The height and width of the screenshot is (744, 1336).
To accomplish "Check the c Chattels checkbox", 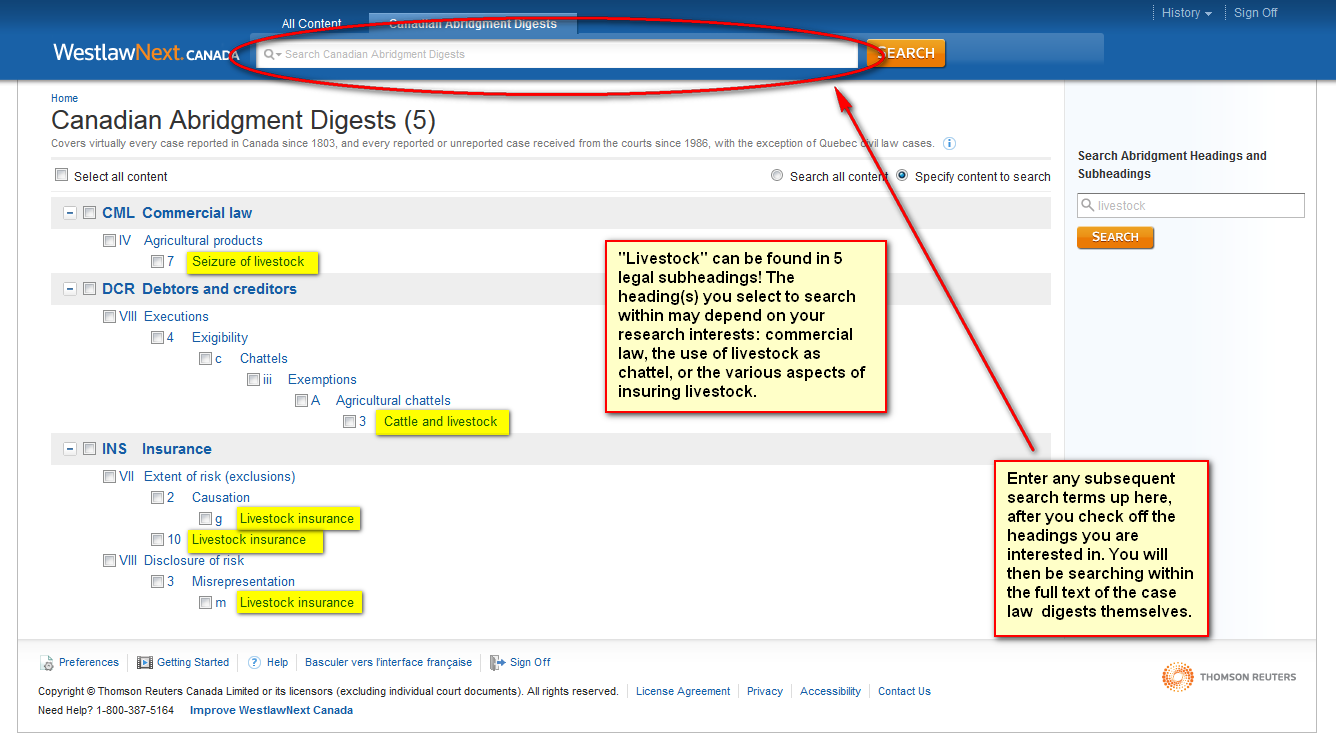I will [x=205, y=358].
